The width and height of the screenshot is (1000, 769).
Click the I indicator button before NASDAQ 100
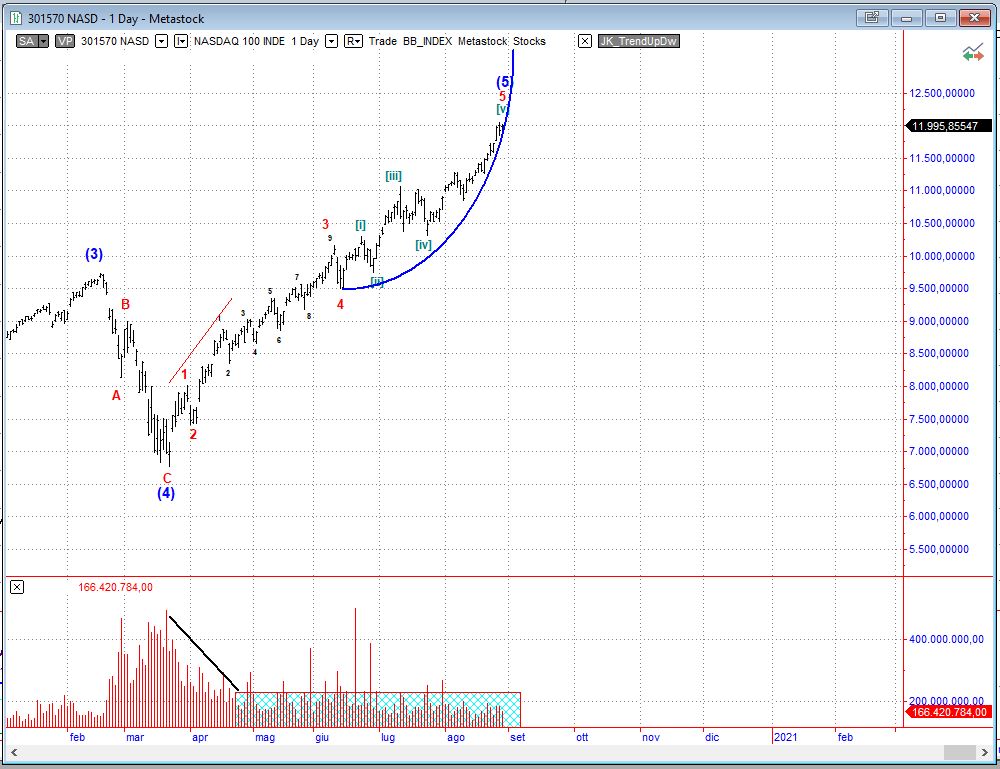pyautogui.click(x=181, y=41)
